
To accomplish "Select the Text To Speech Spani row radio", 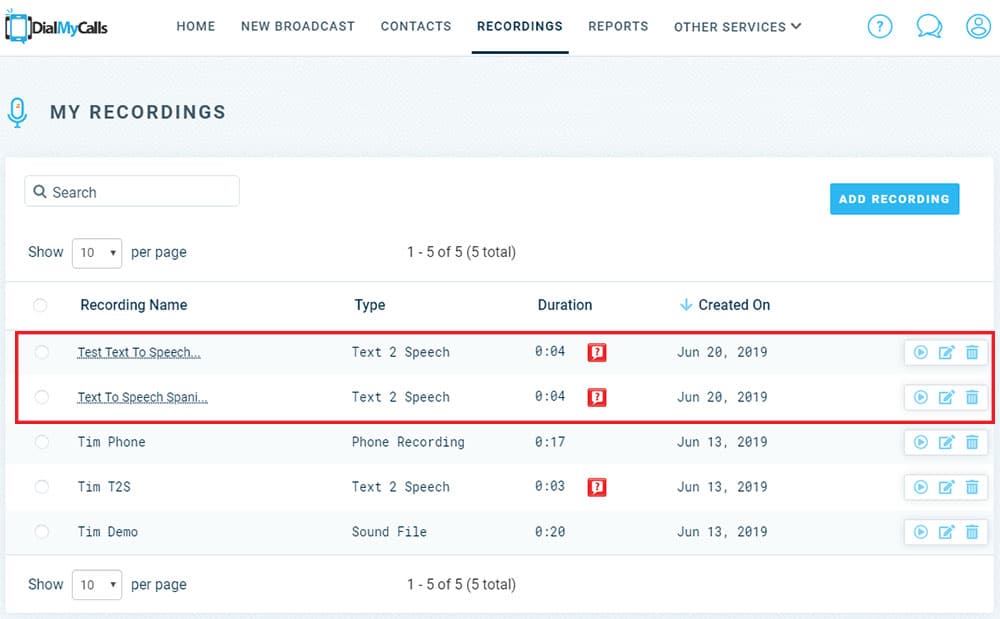I will [41, 397].
